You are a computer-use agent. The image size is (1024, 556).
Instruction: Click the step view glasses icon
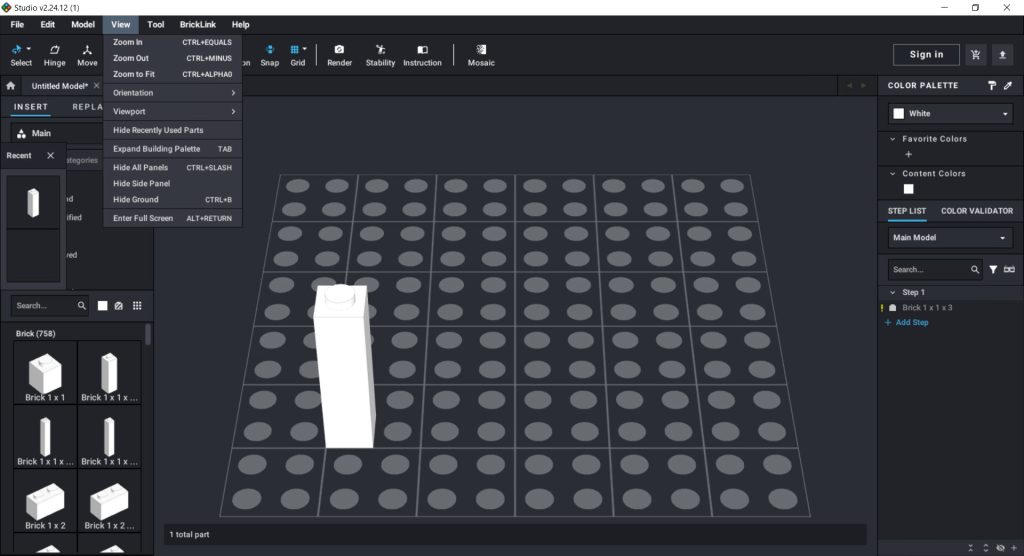pos(1009,269)
